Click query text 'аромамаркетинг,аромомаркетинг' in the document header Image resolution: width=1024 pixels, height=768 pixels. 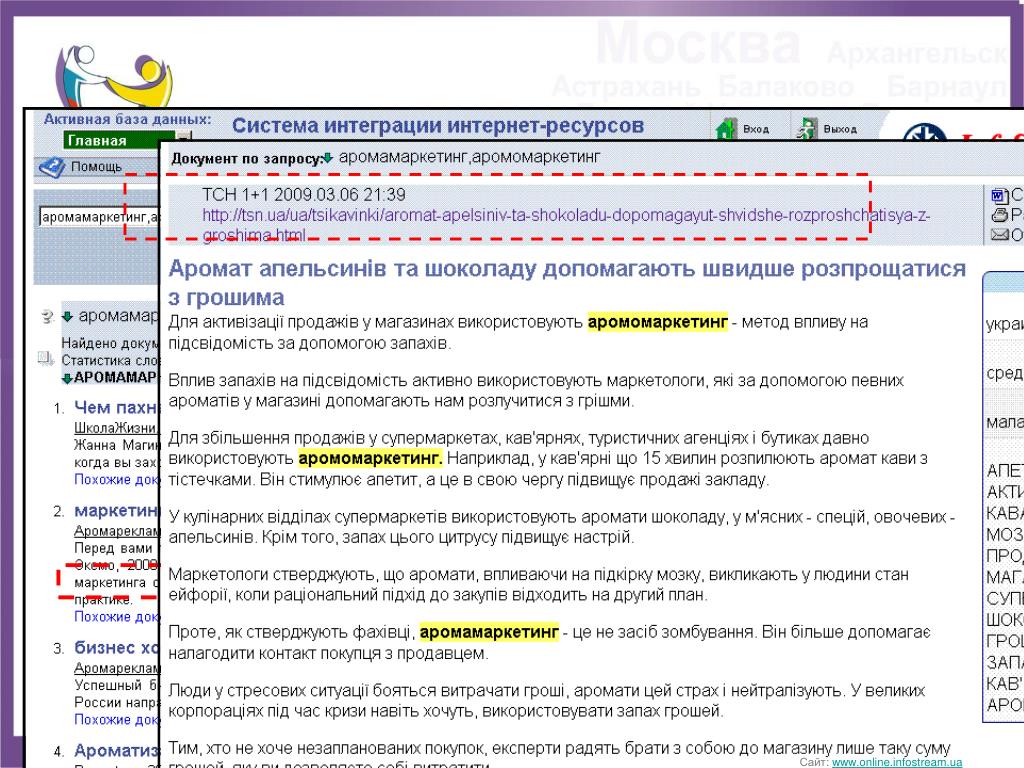pyautogui.click(x=469, y=157)
